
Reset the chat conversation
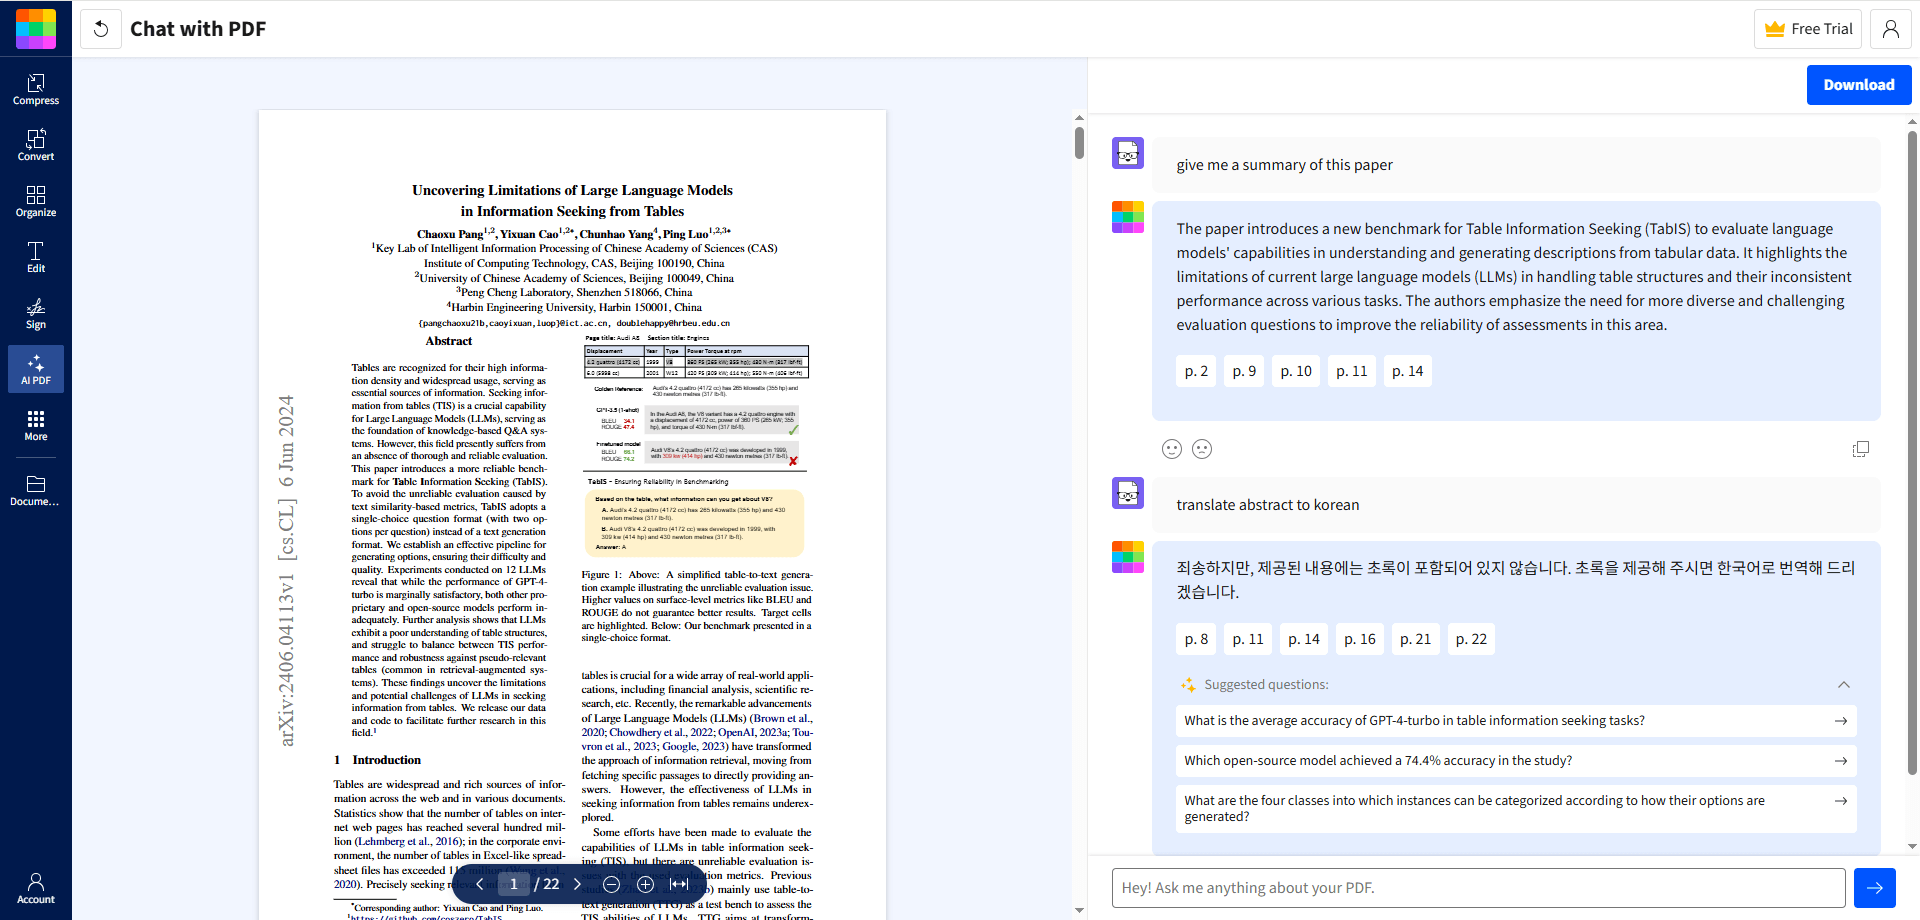pos(101,29)
